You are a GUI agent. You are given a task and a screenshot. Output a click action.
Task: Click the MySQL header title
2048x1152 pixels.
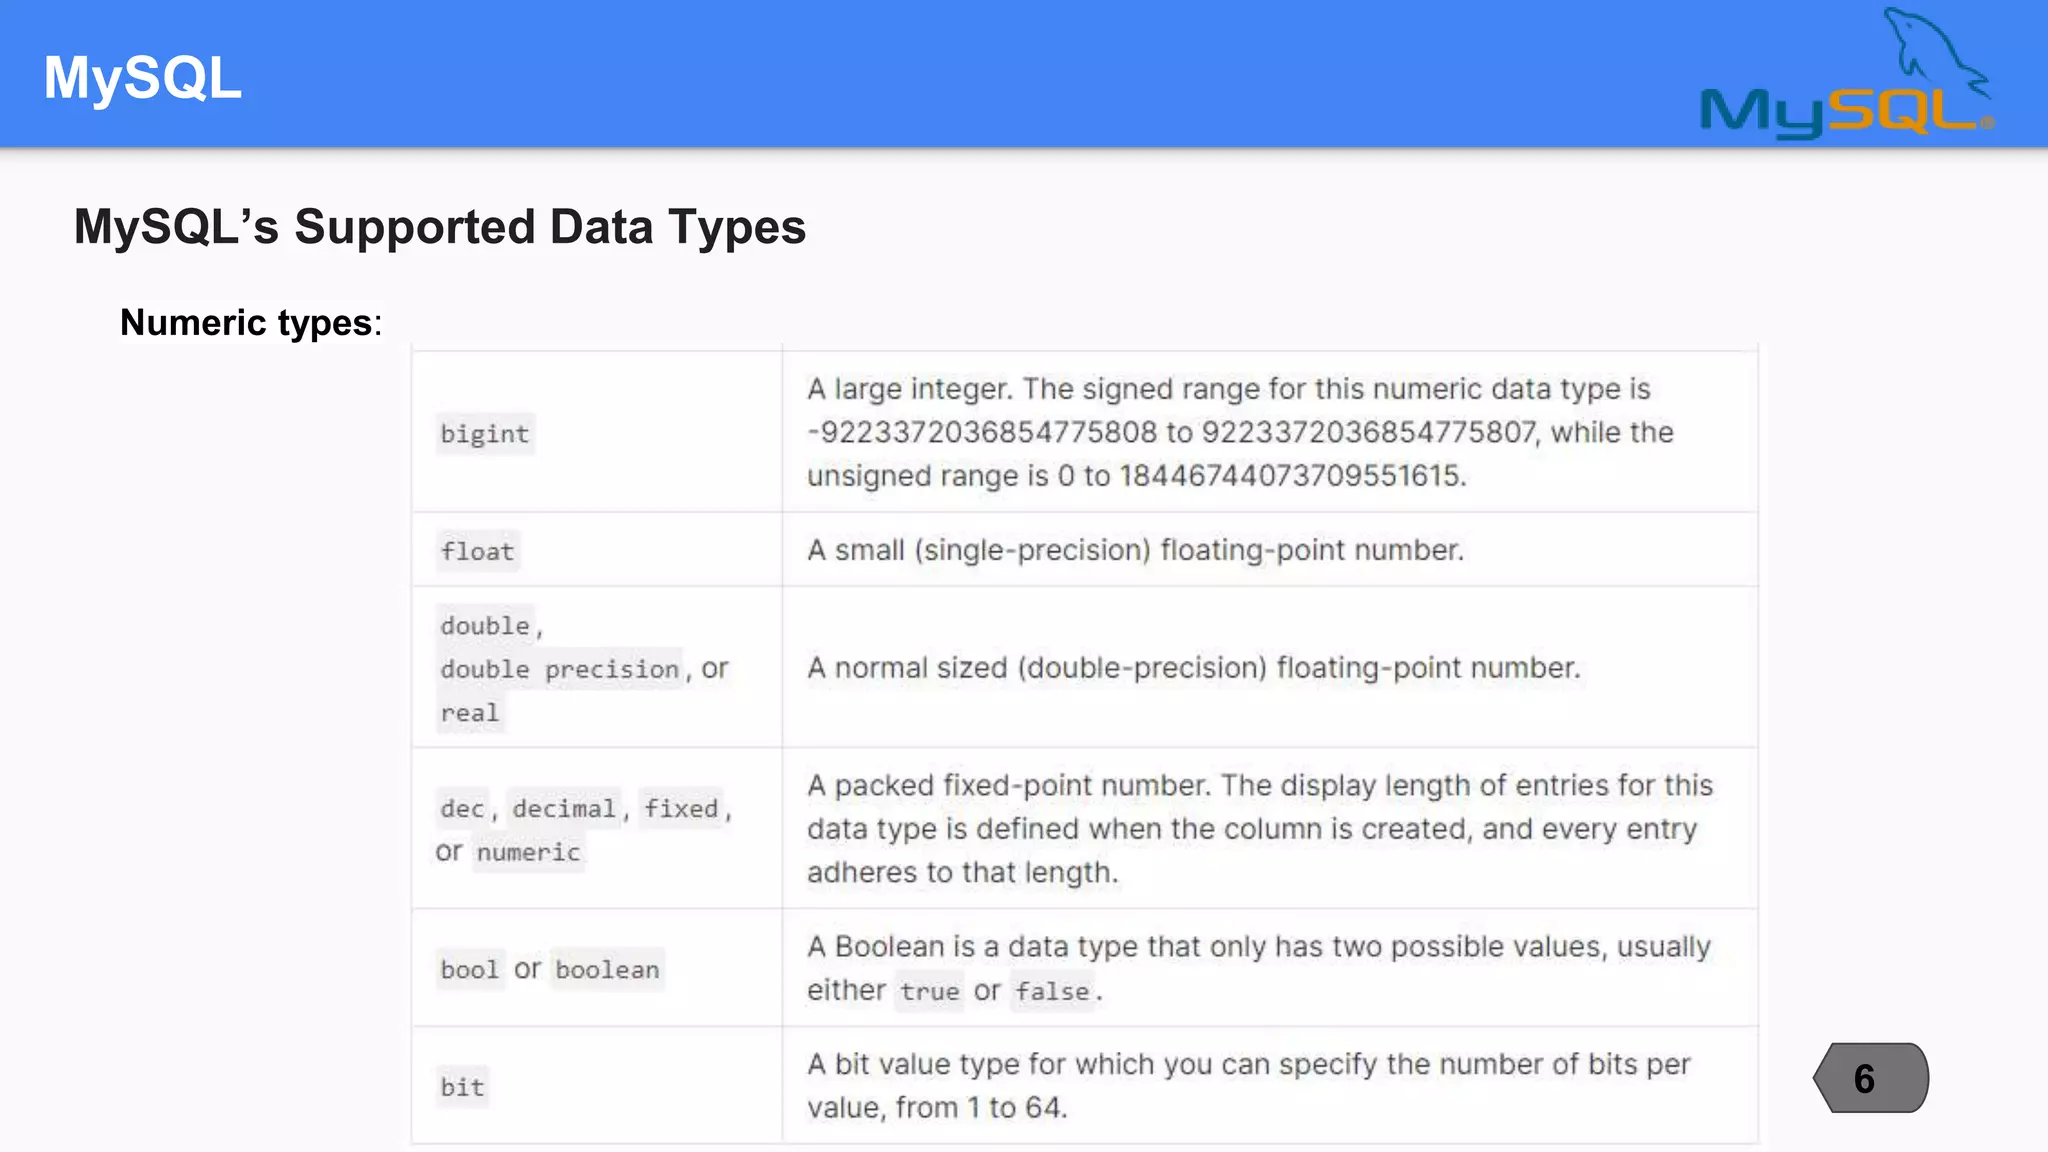pyautogui.click(x=143, y=77)
